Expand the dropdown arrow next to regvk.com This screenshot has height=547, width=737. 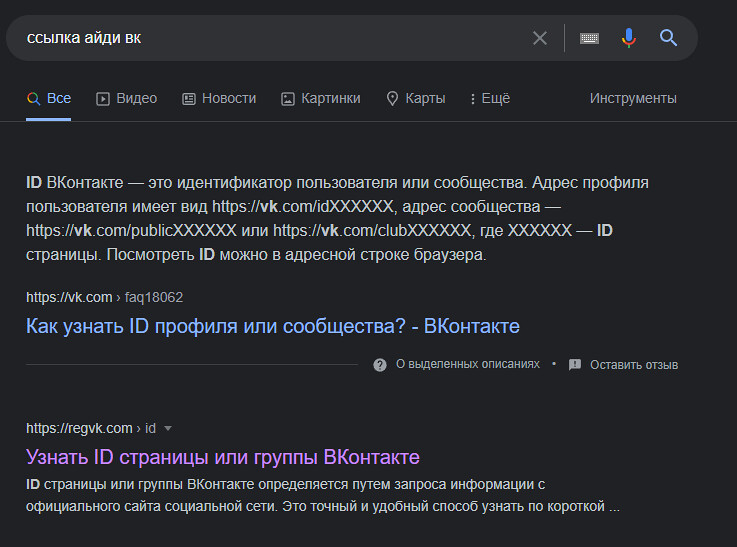pyautogui.click(x=168, y=429)
